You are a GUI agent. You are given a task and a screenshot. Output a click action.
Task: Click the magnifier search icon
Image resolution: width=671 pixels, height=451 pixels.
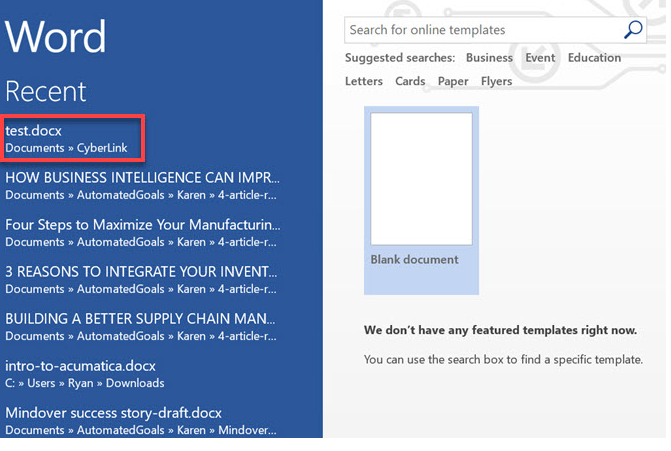(x=633, y=30)
